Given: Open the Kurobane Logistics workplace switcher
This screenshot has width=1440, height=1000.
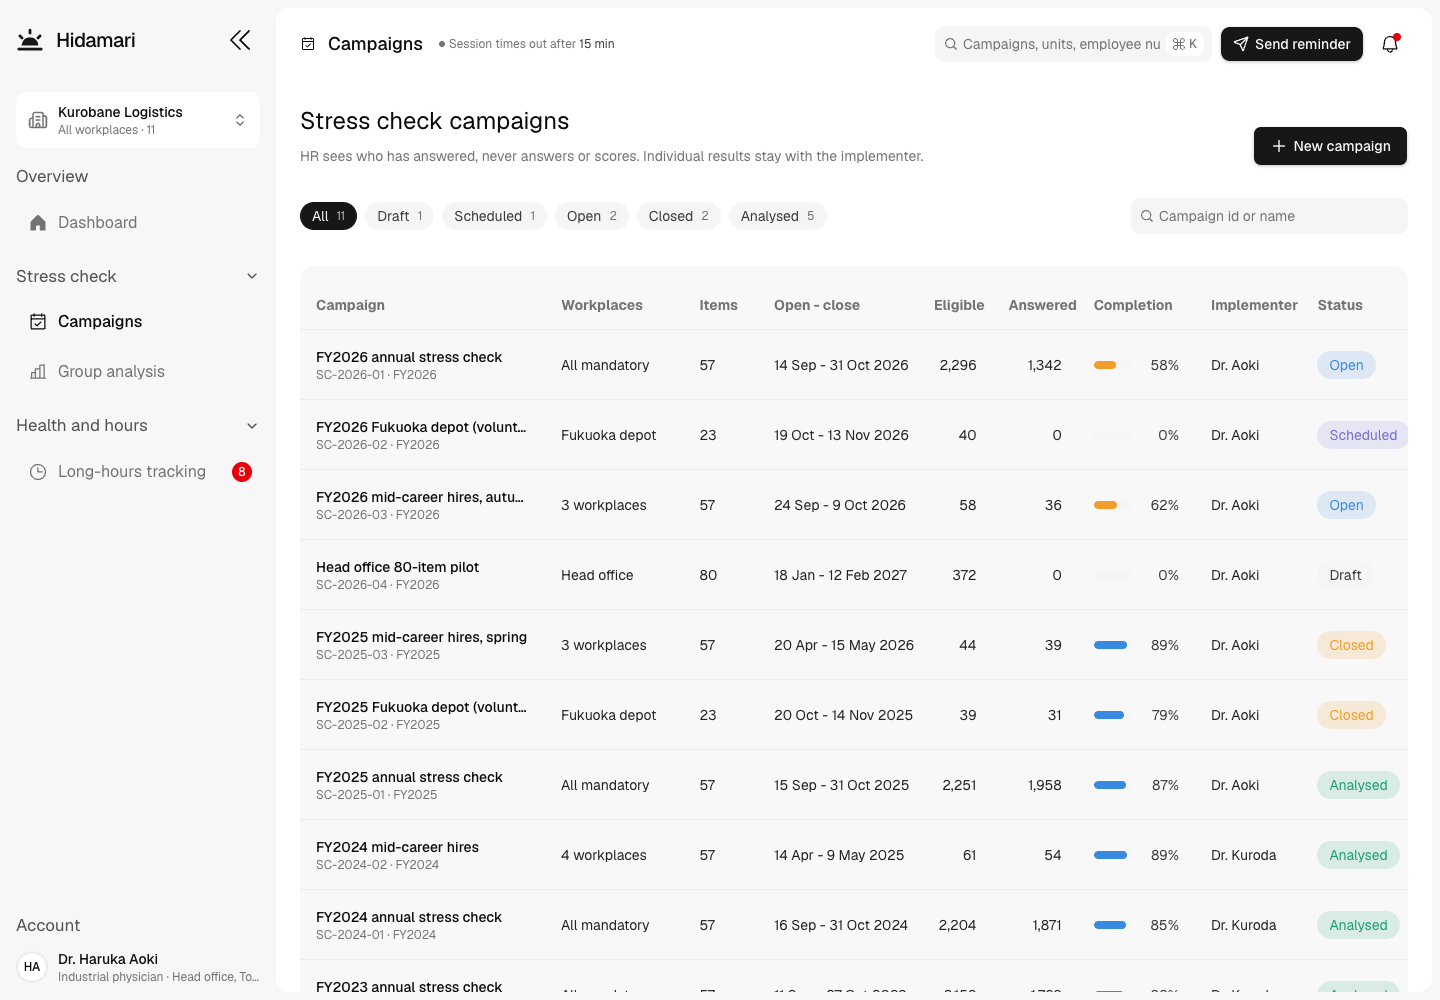Looking at the screenshot, I should point(138,120).
